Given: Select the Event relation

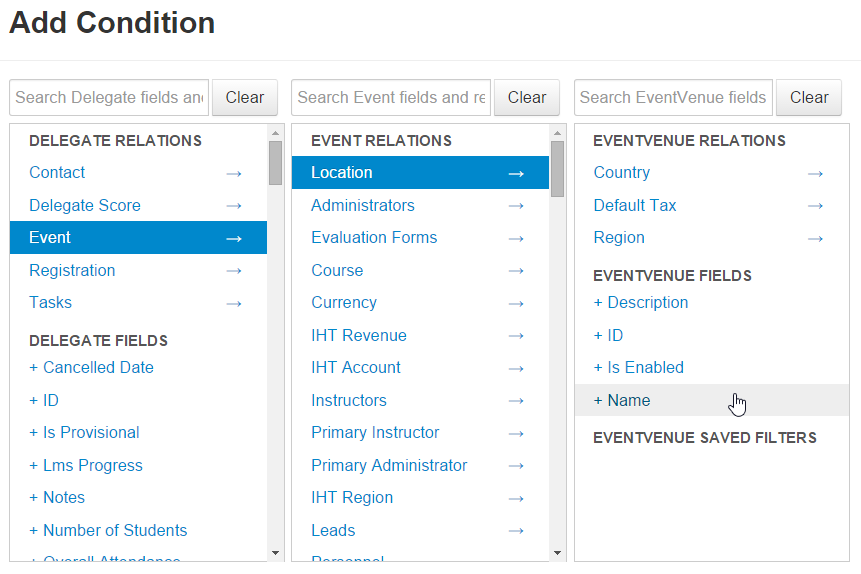Looking at the screenshot, I should [x=138, y=237].
